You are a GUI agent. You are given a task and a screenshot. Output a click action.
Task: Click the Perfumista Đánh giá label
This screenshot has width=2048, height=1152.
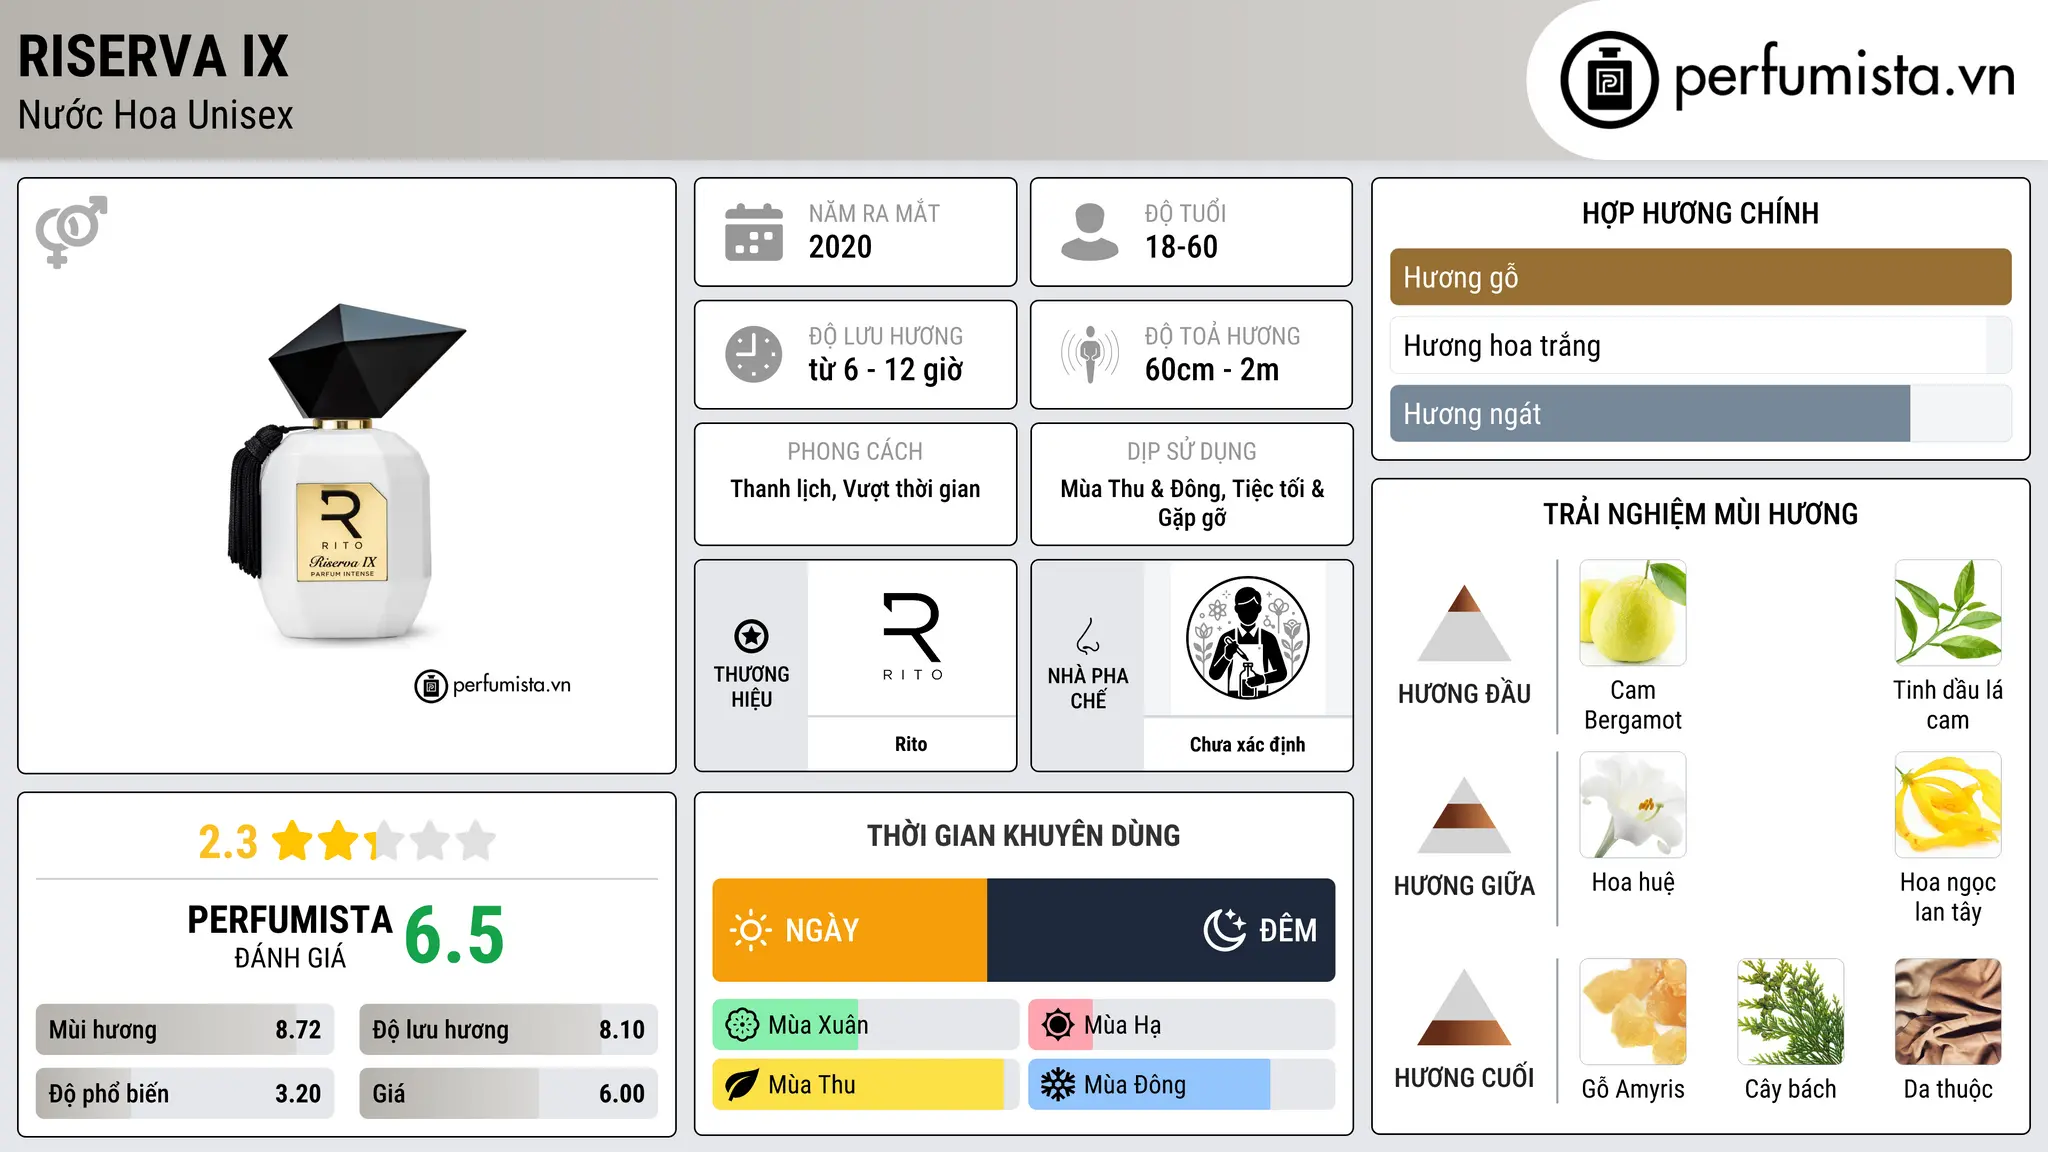pyautogui.click(x=290, y=936)
